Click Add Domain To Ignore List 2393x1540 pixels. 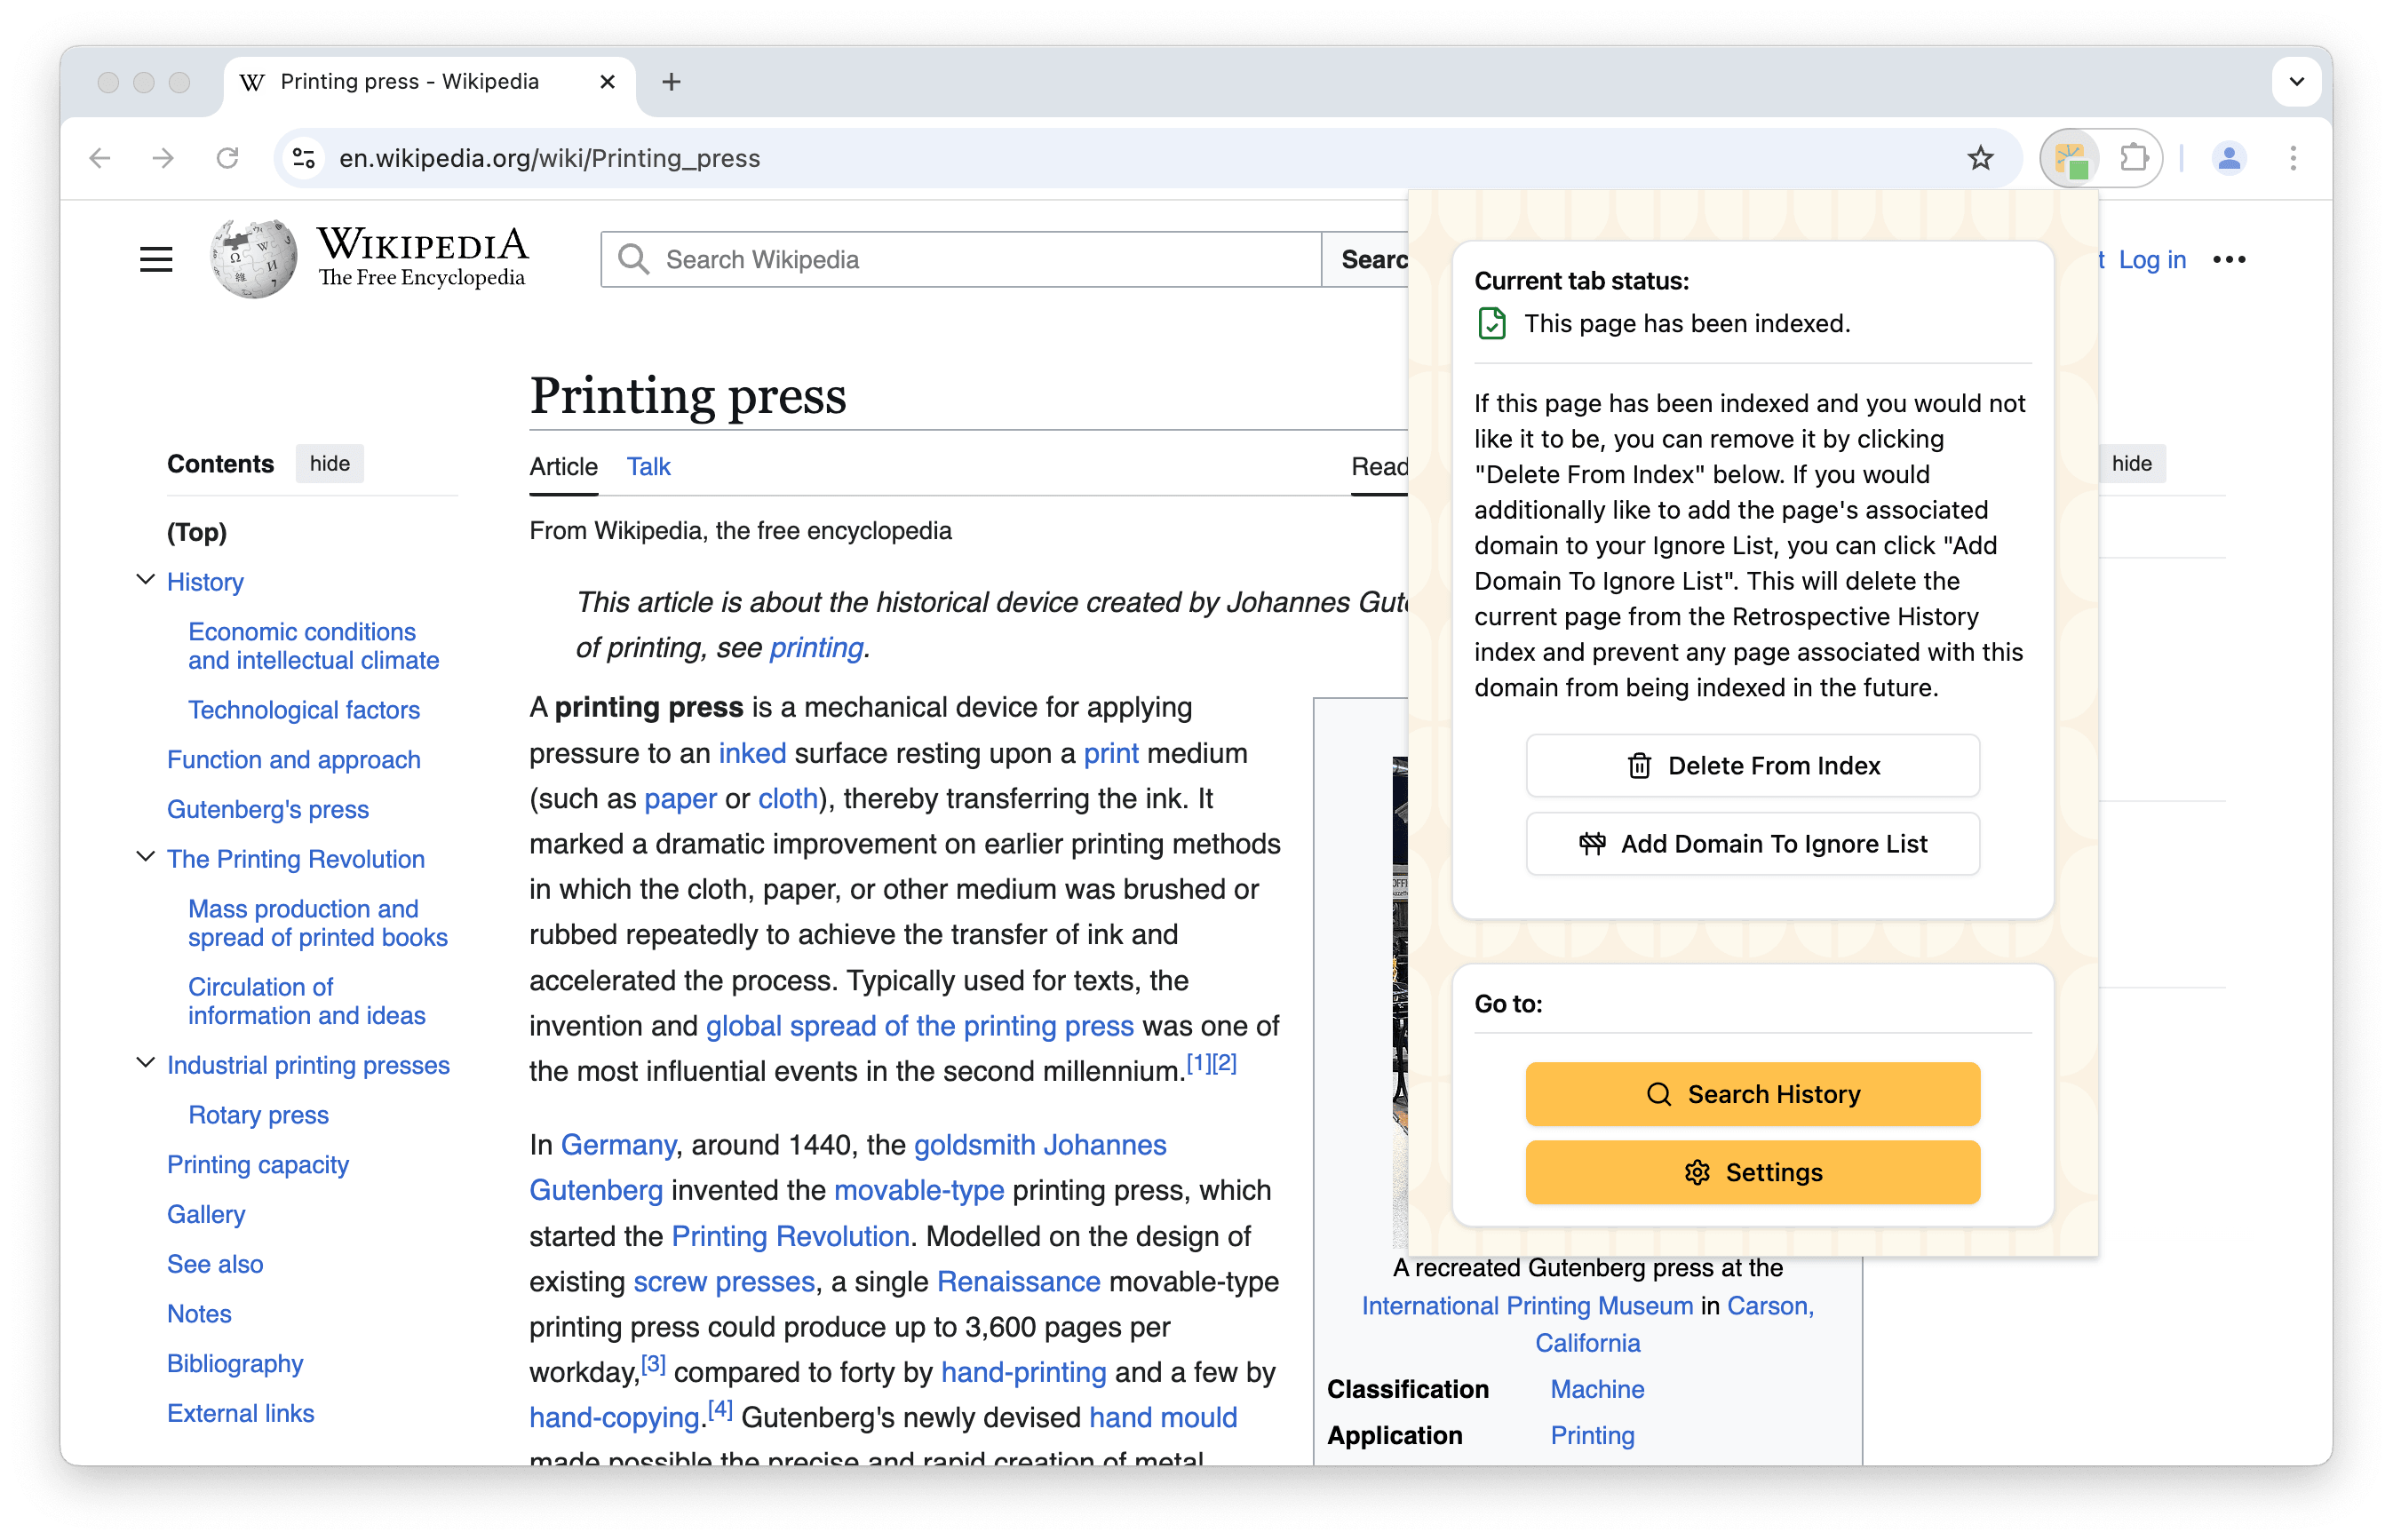[1752, 844]
